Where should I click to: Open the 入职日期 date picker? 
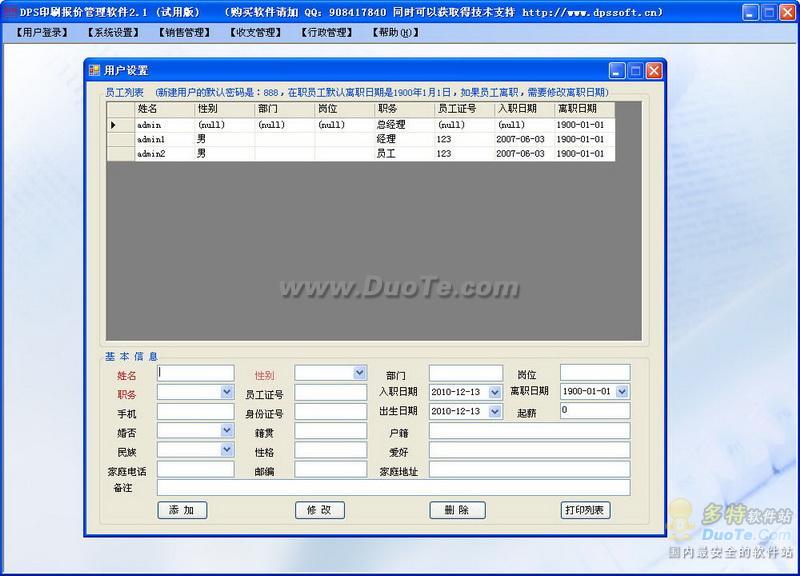pyautogui.click(x=495, y=392)
